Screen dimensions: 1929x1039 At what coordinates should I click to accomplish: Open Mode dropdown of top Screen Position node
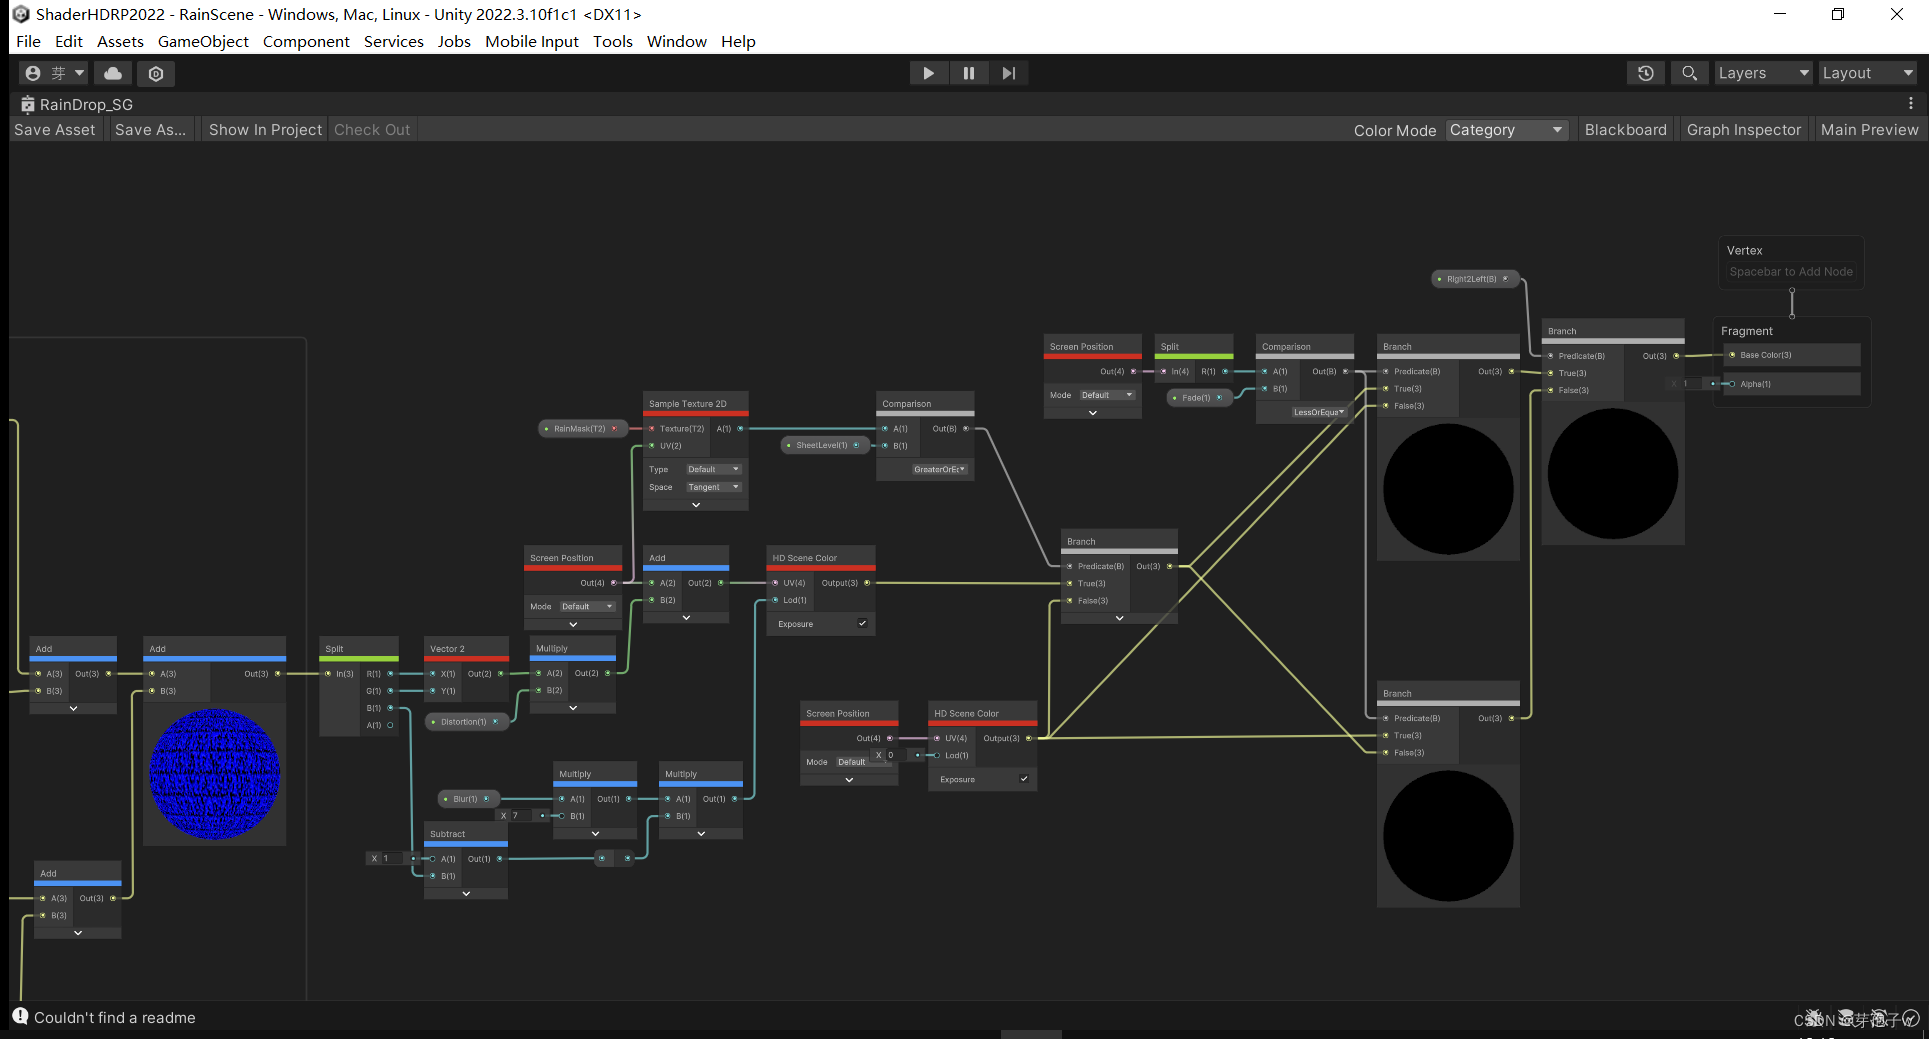[1107, 395]
